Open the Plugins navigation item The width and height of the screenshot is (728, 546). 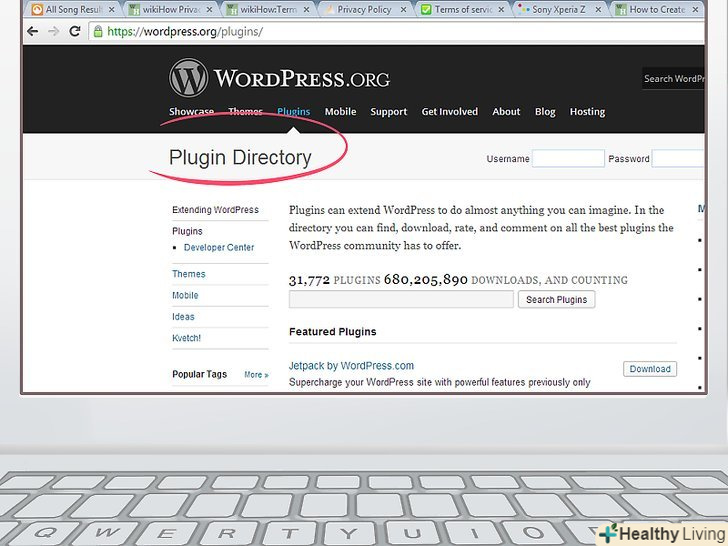tap(293, 112)
